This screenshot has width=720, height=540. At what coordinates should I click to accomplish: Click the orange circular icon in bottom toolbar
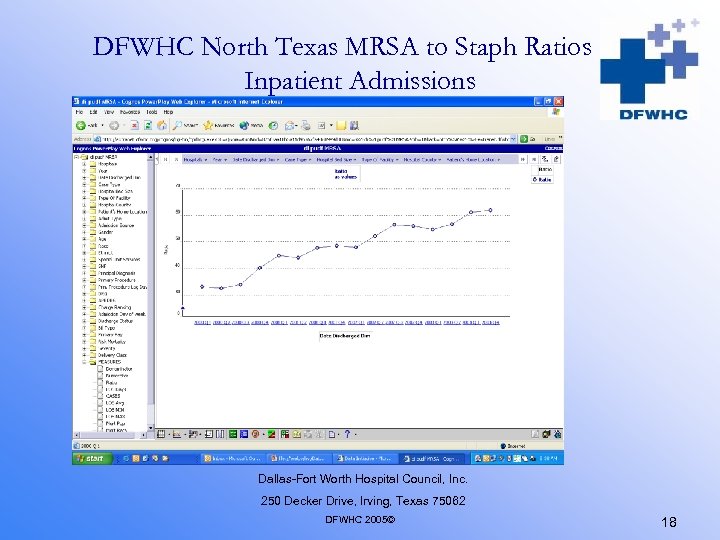tap(255, 434)
